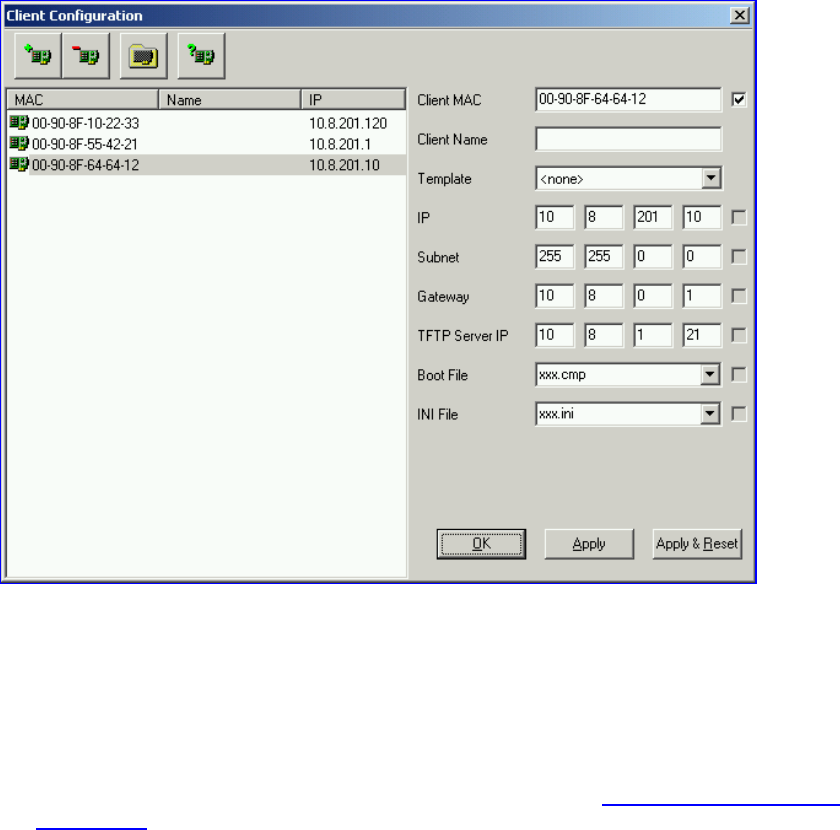Click the Add Client toolbar icon
Image resolution: width=840 pixels, height=830 pixels.
38,56
